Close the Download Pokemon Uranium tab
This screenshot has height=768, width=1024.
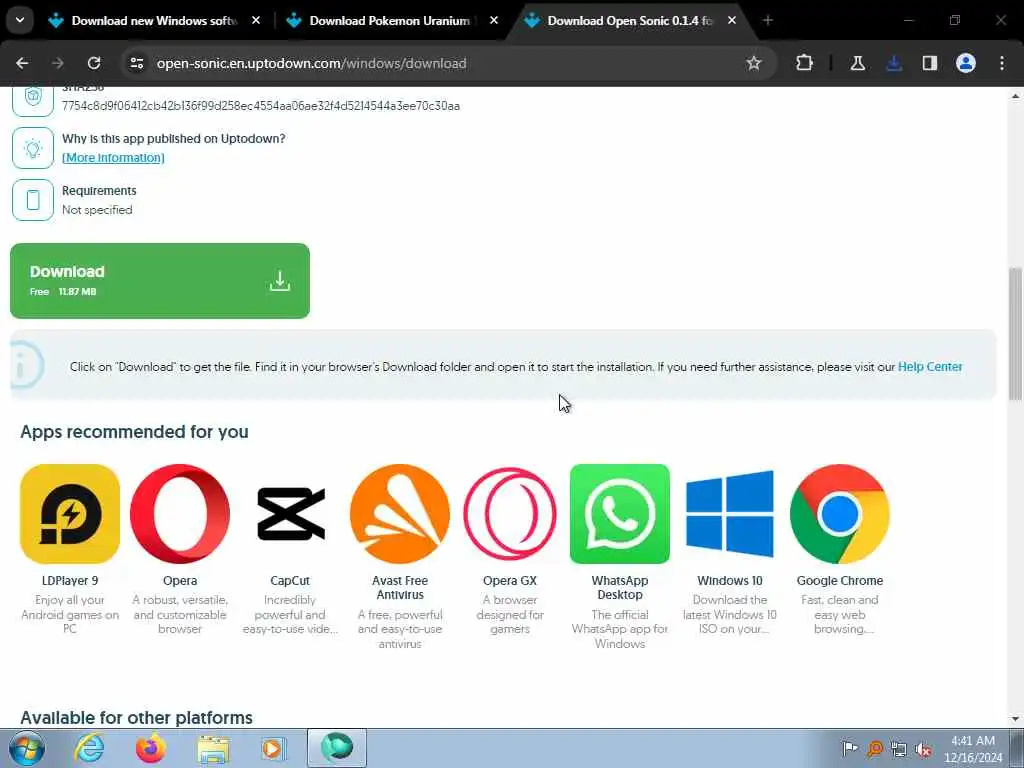pyautogui.click(x=494, y=21)
